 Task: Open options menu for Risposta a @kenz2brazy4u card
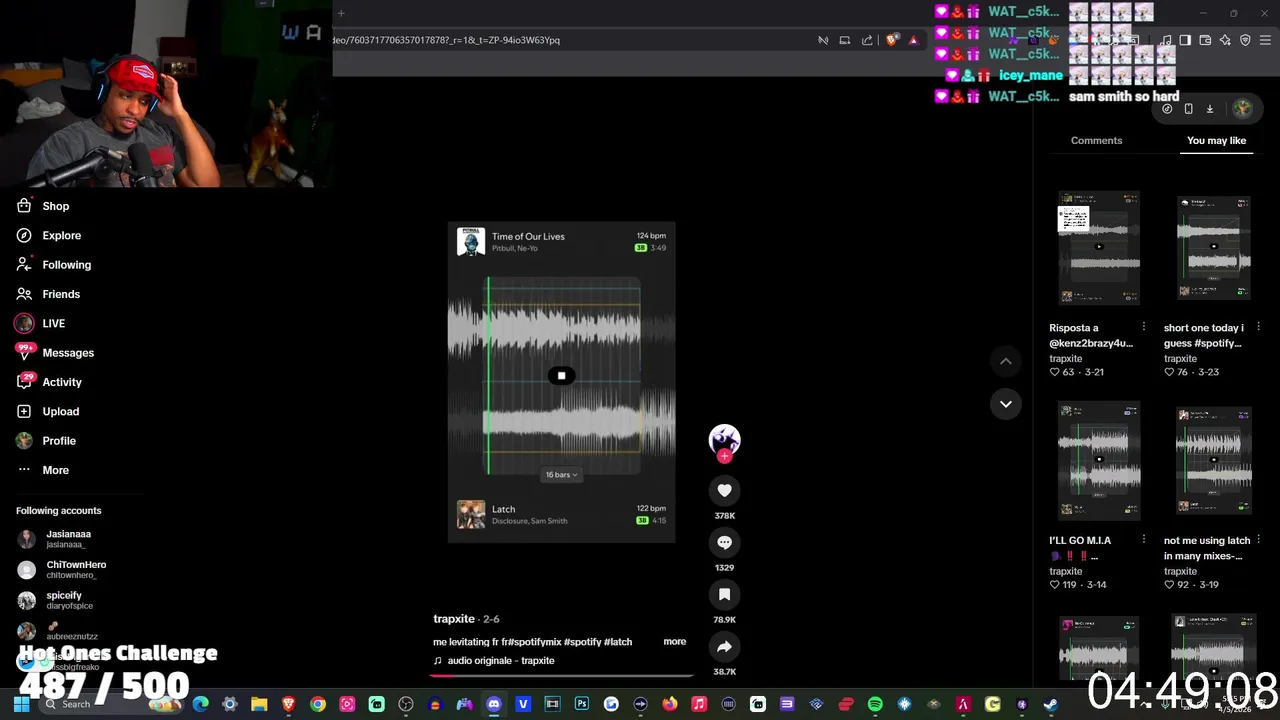tap(1143, 327)
